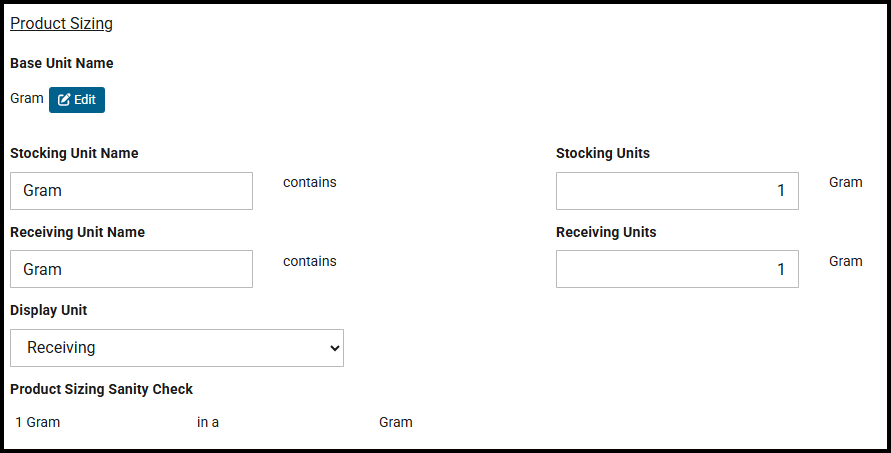Click the Base Unit Name label
The height and width of the screenshot is (453, 891).
(x=62, y=63)
